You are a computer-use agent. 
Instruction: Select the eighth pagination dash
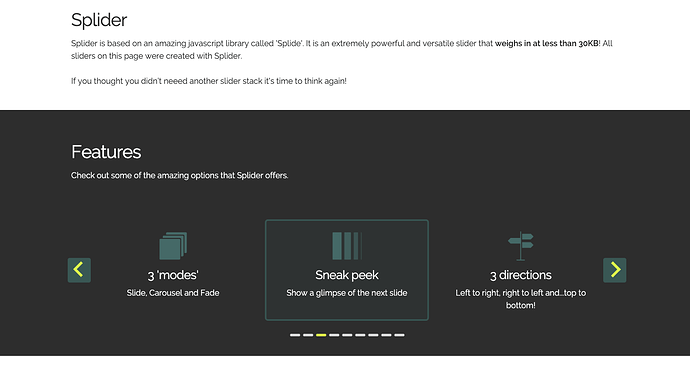(x=386, y=335)
